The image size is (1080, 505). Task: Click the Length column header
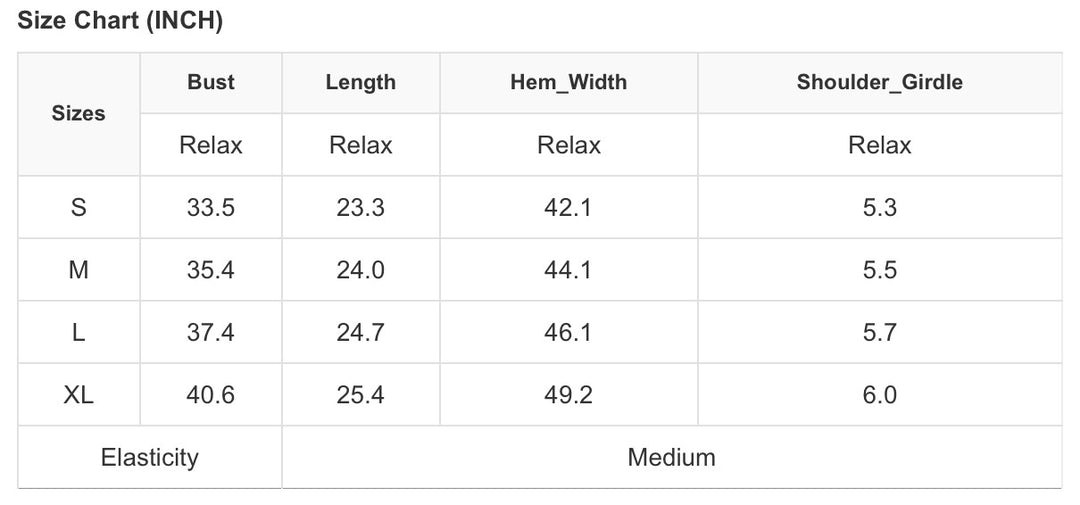361,82
